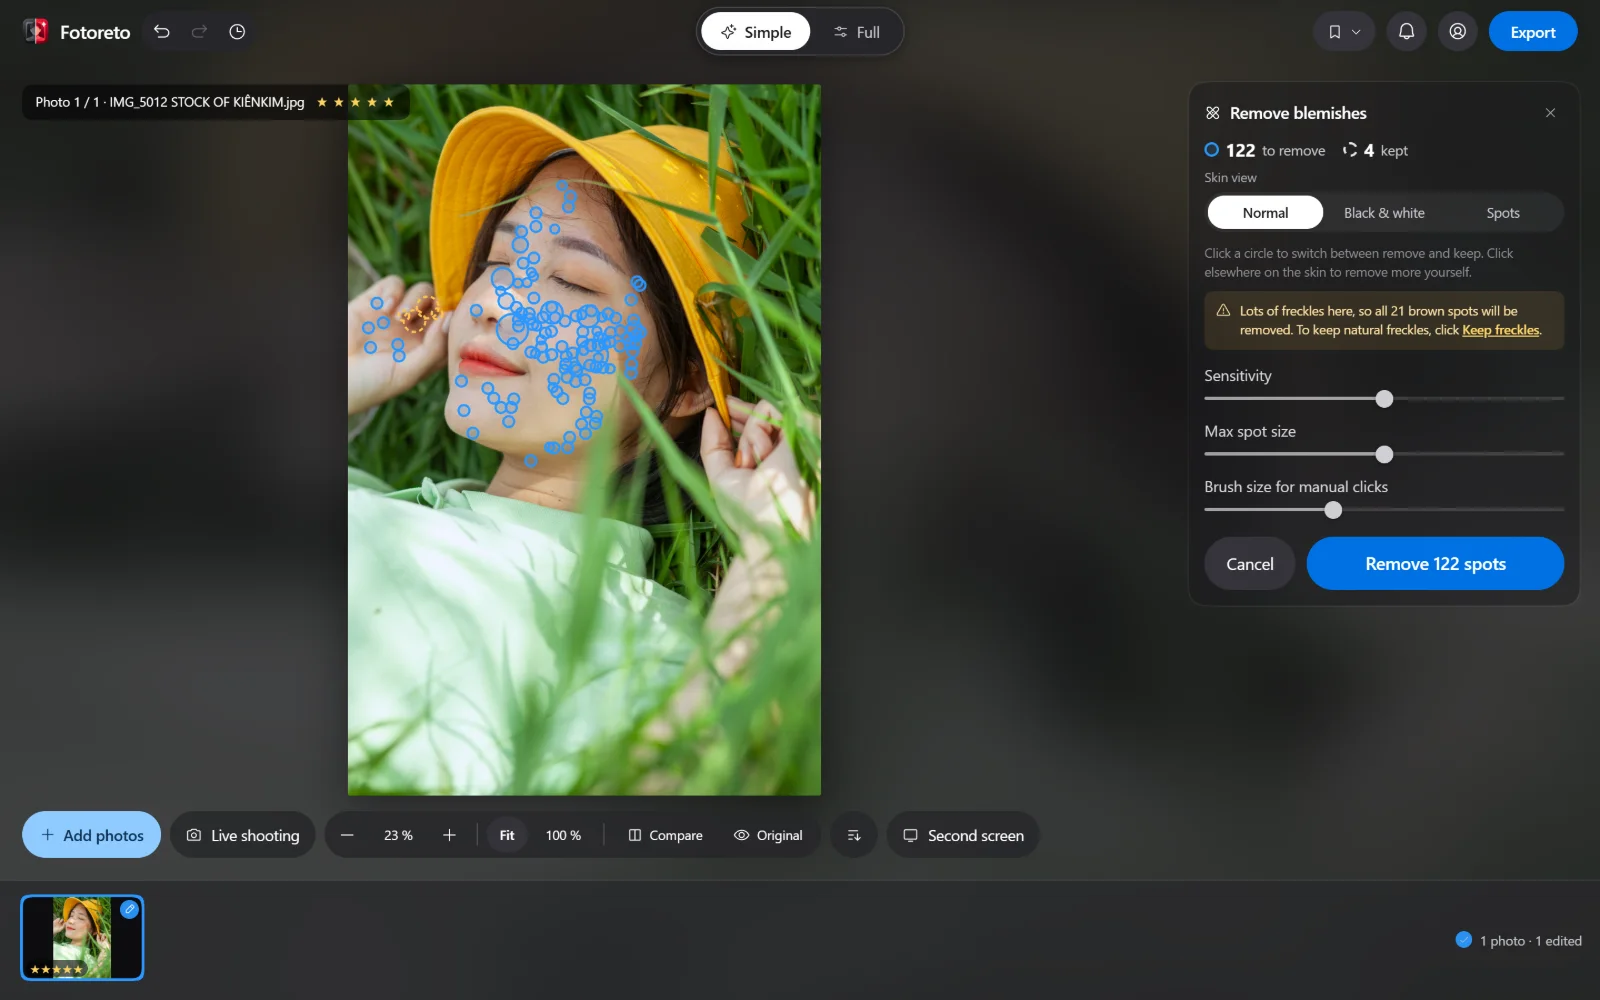Click the edited badge on thumbnail

click(129, 909)
